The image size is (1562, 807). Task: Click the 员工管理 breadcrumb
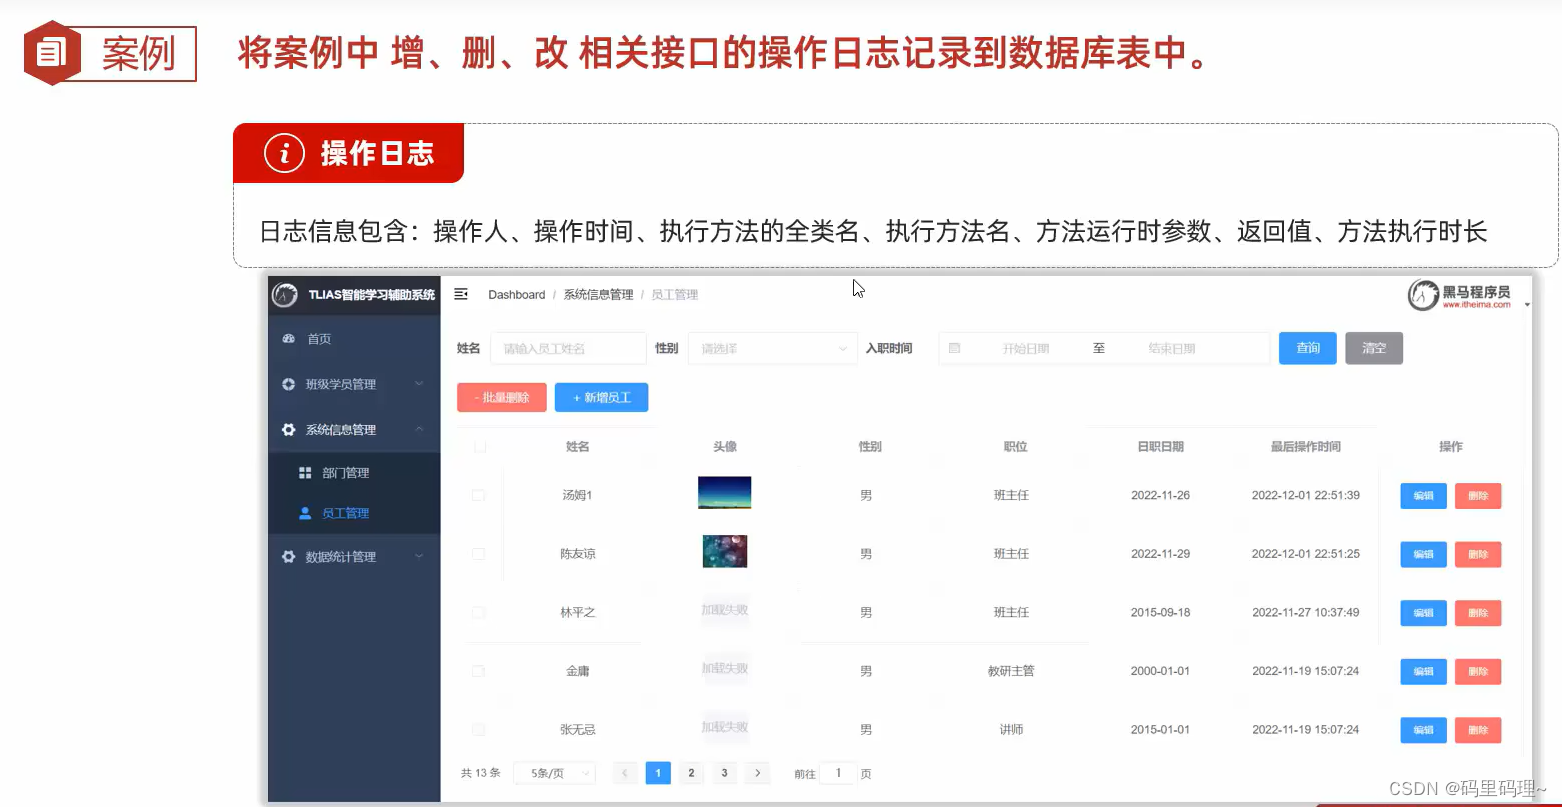[x=675, y=295]
